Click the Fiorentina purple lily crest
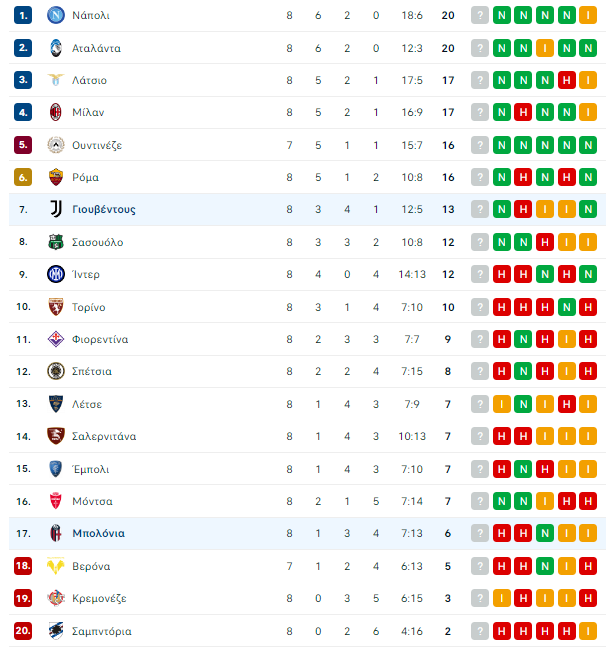616x653 pixels. pyautogui.click(x=56, y=339)
